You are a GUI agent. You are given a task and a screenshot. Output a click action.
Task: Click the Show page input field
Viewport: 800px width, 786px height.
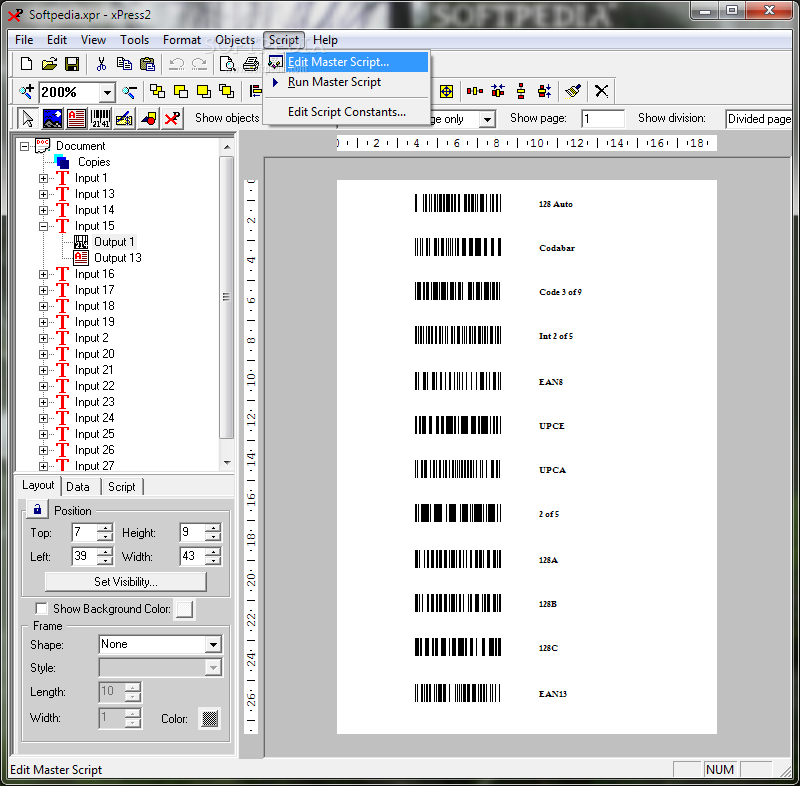click(x=603, y=119)
